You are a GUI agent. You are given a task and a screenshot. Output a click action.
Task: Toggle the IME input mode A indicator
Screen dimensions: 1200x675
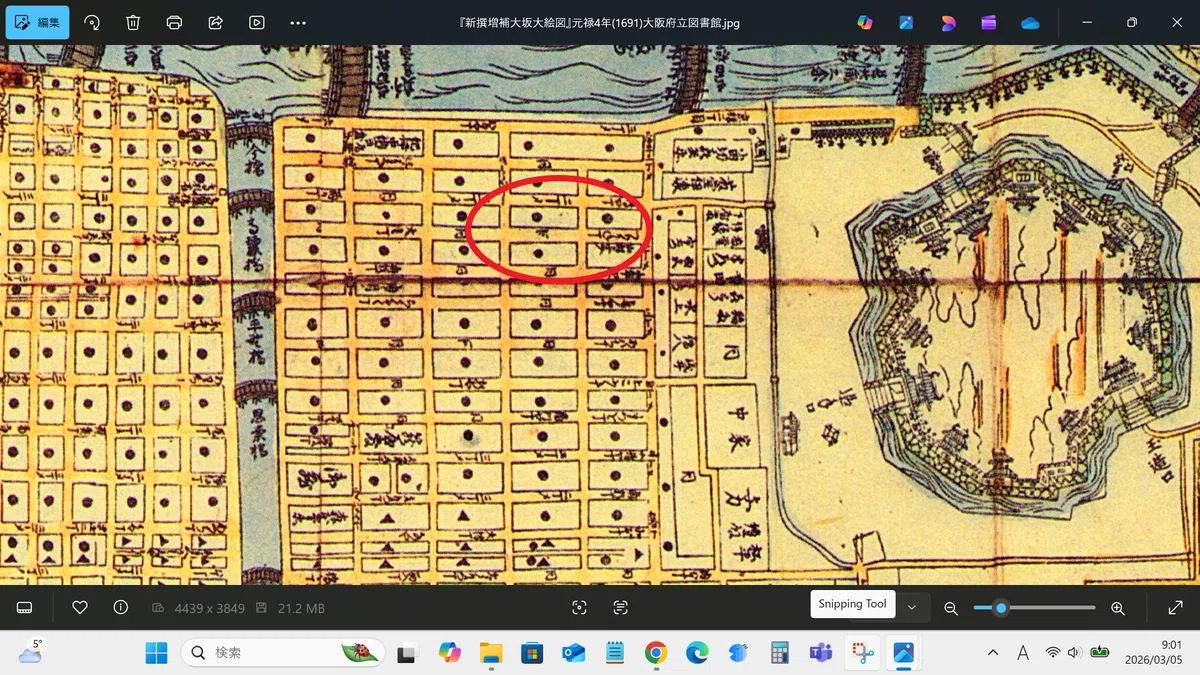1023,653
